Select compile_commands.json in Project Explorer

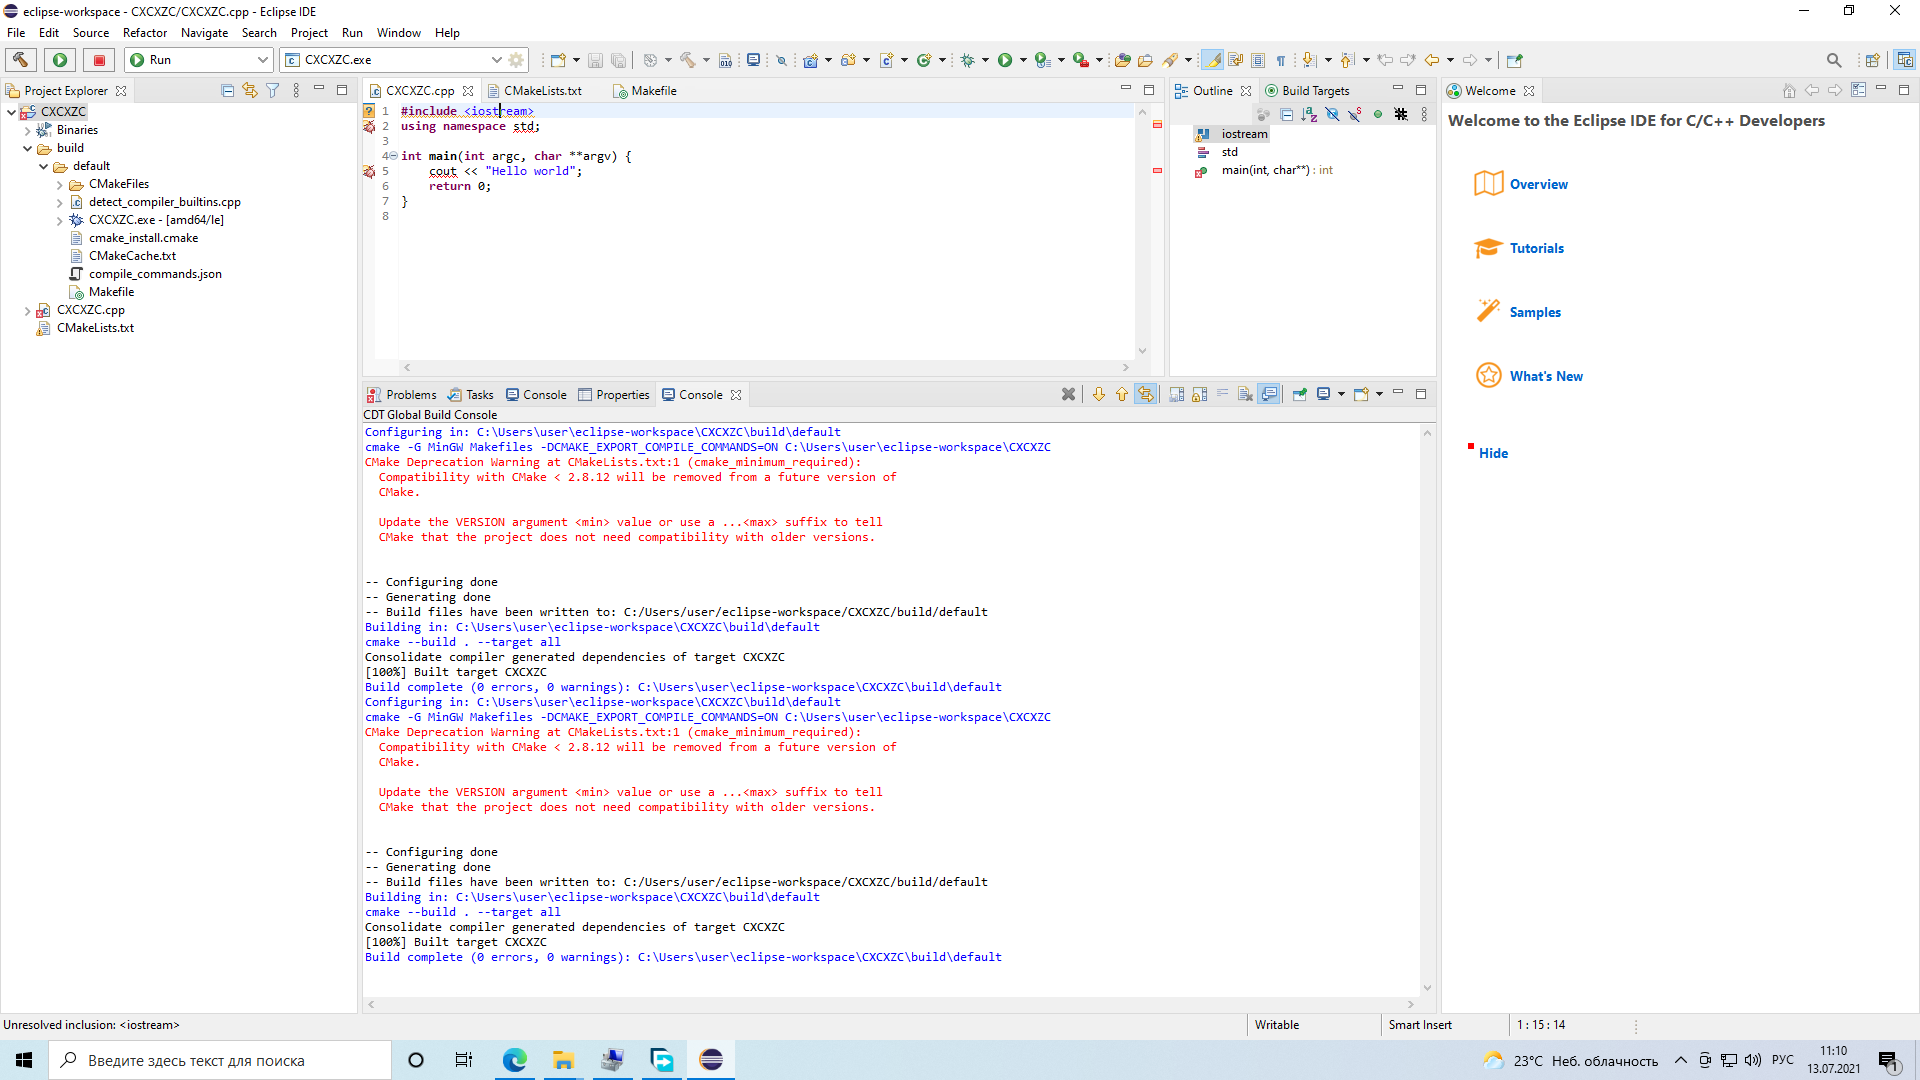pyautogui.click(x=155, y=274)
